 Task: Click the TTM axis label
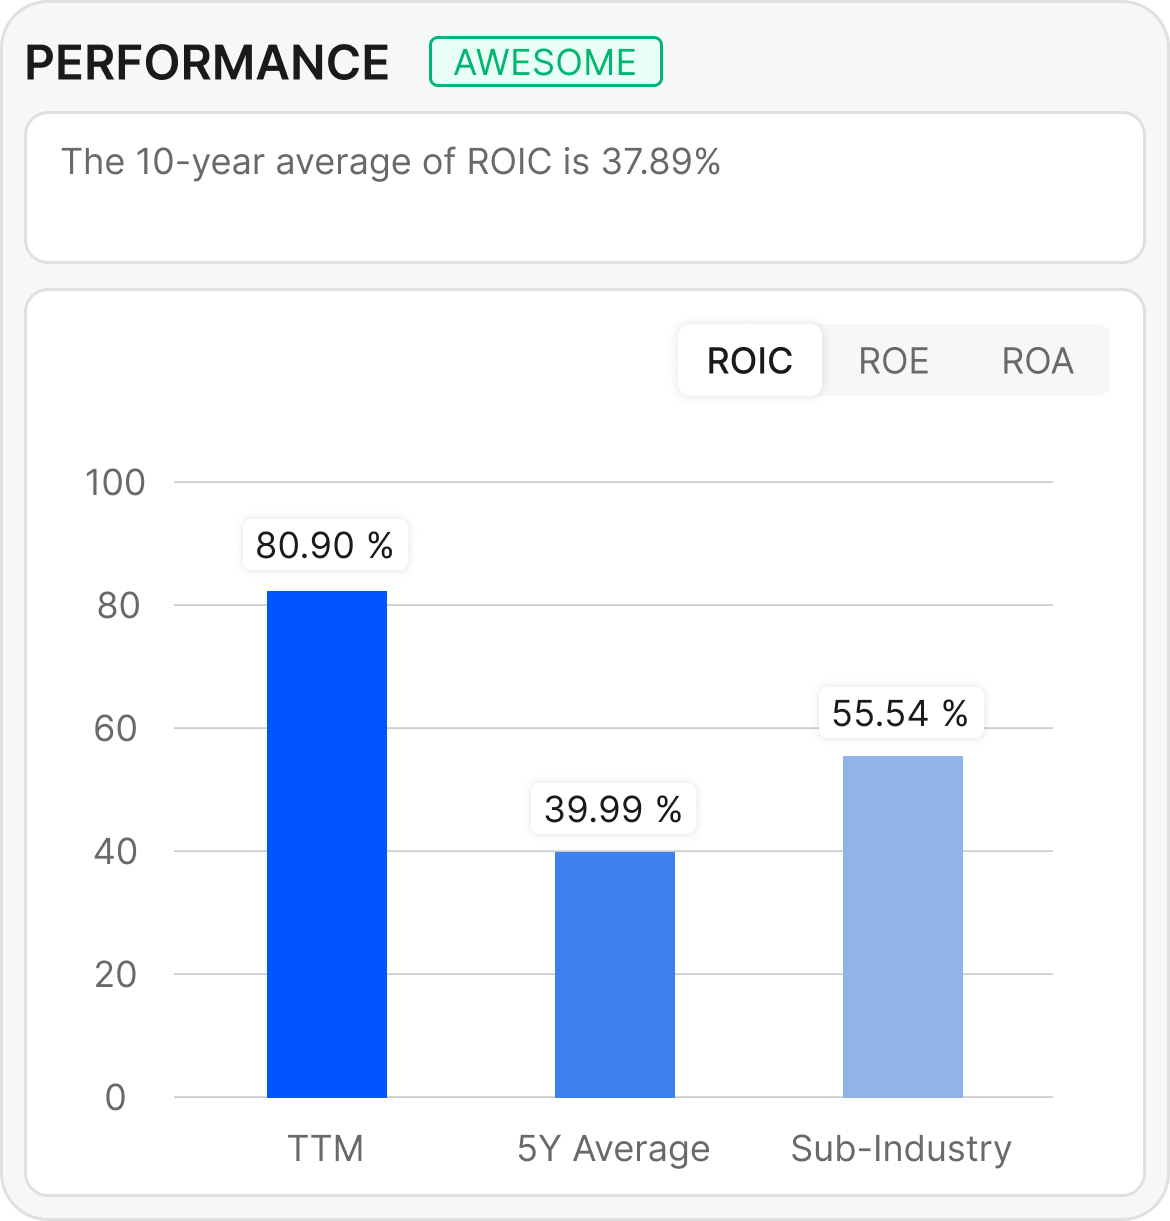(x=326, y=1149)
